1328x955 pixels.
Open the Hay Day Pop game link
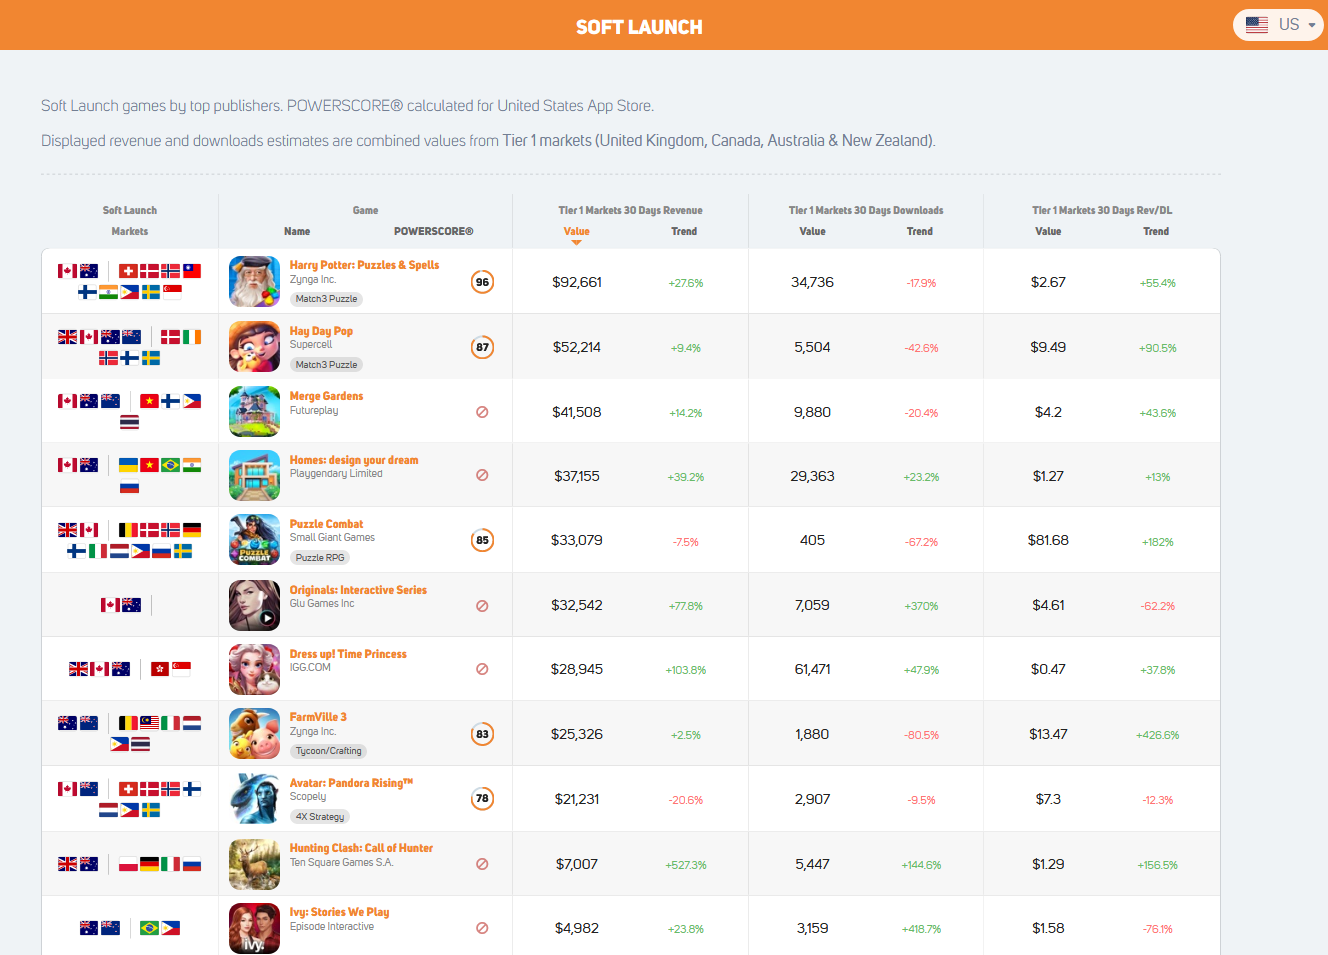point(321,330)
